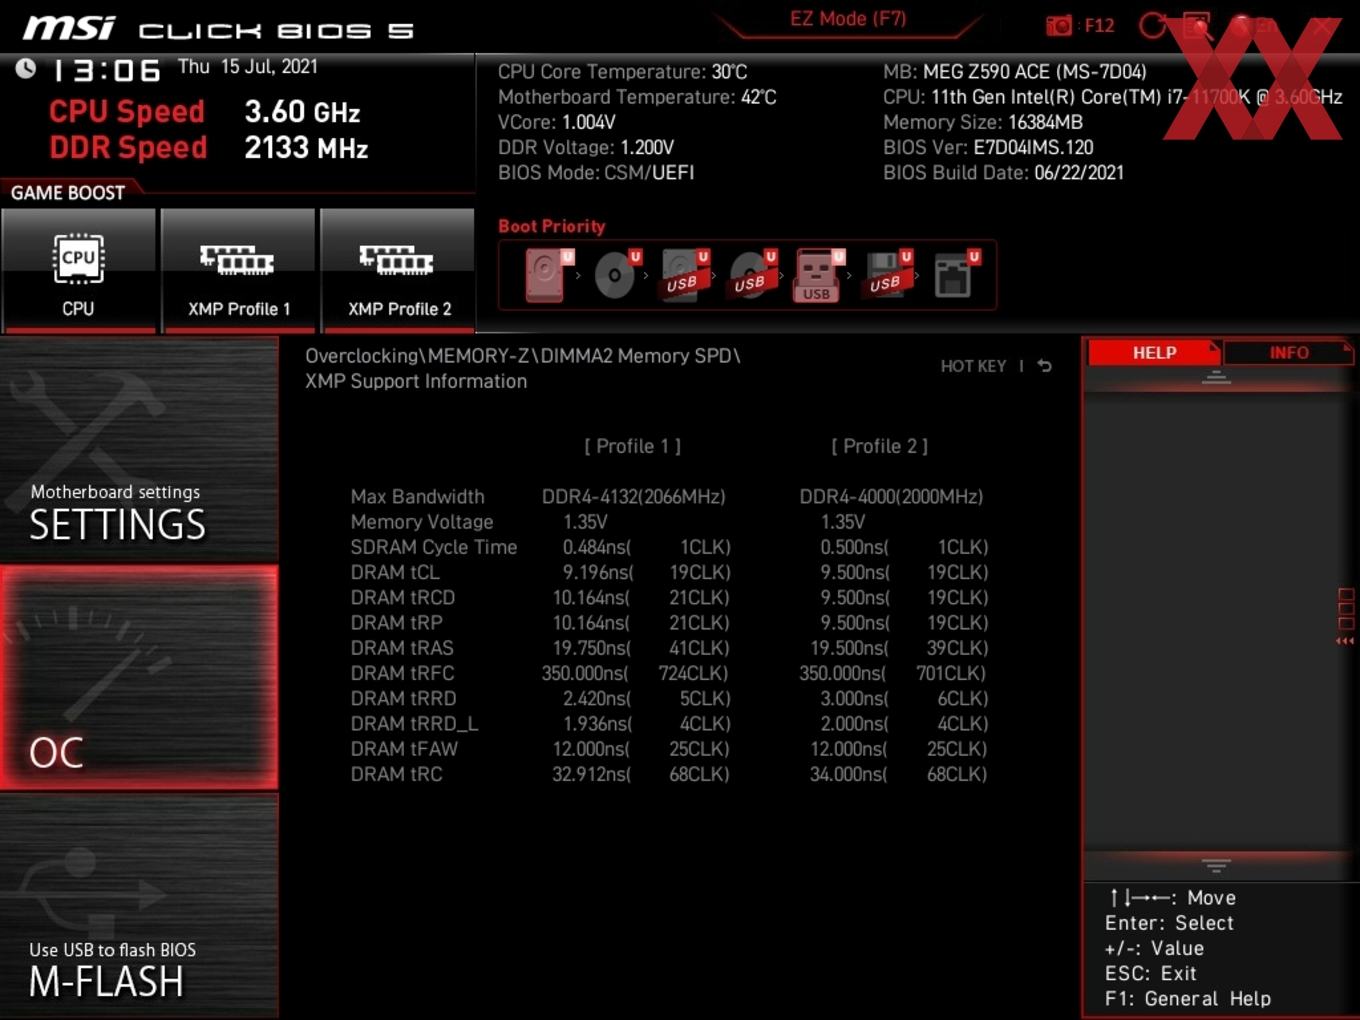Click the Memory Size: 16384MB text
This screenshot has height=1020, width=1360.
pyautogui.click(x=983, y=122)
